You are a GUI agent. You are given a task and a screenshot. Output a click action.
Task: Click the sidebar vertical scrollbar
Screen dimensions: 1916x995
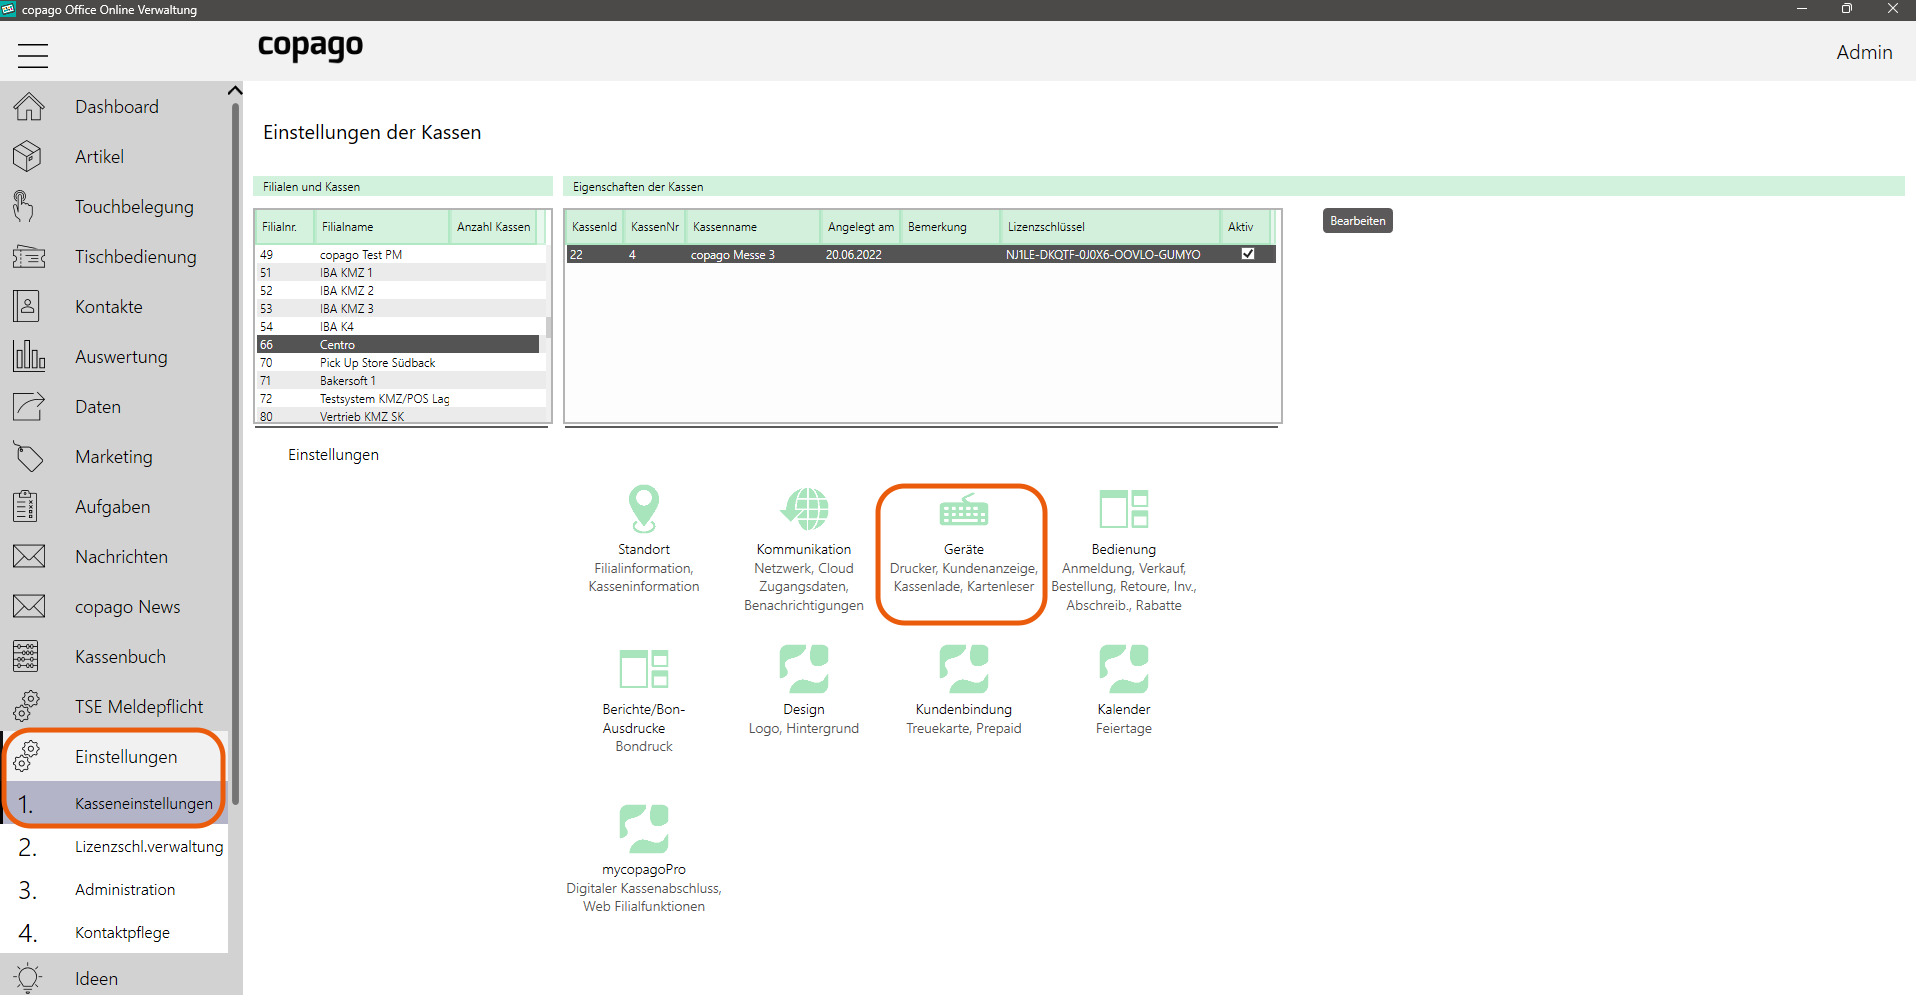[236, 455]
